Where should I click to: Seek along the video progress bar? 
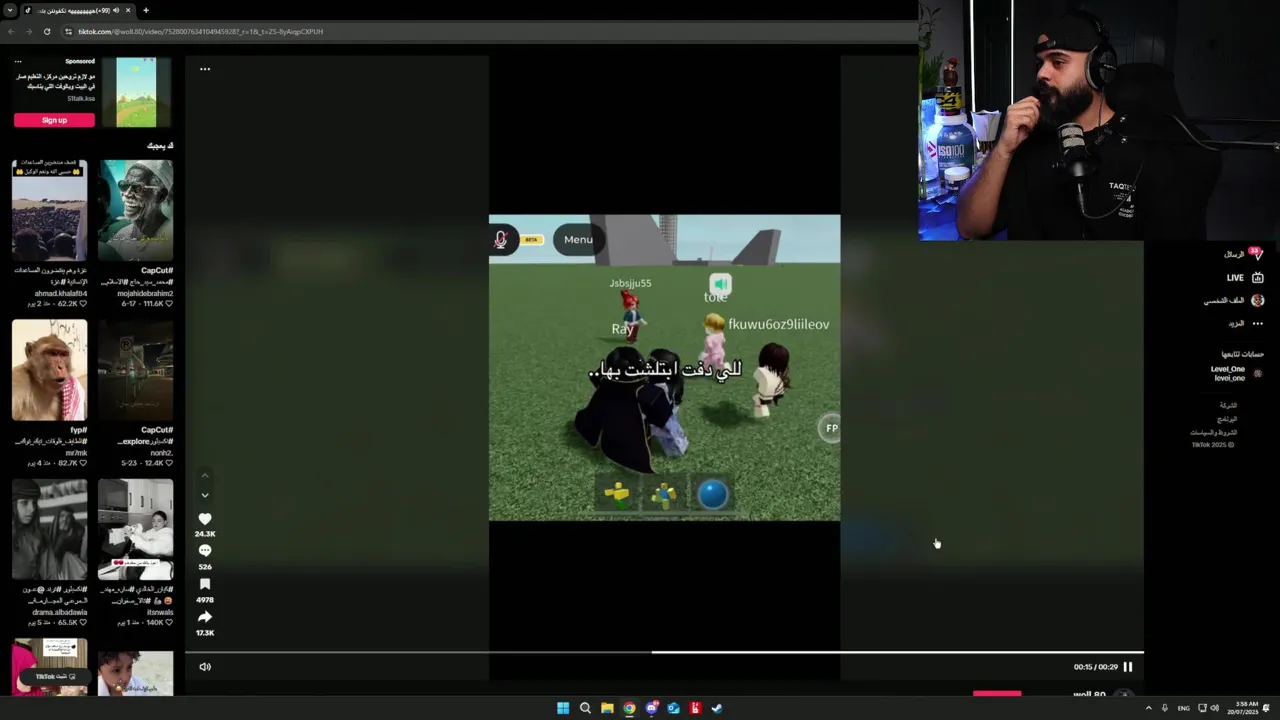(x=664, y=653)
